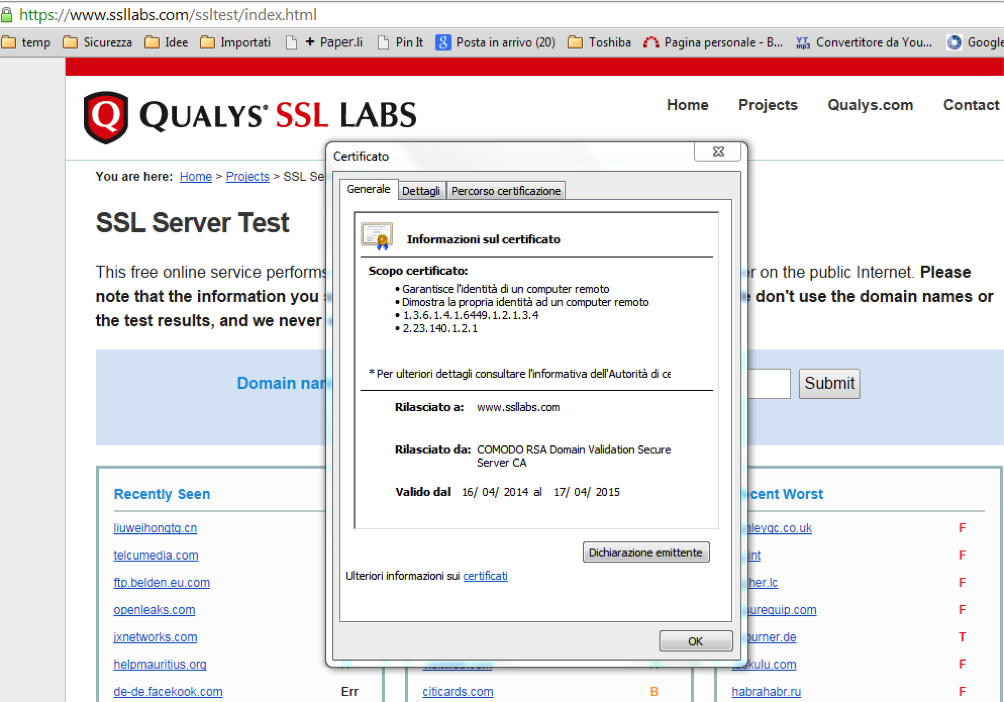Viewport: 1004px width, 702px height.
Task: Click the green SSL padlock icon
Action: (6, 14)
